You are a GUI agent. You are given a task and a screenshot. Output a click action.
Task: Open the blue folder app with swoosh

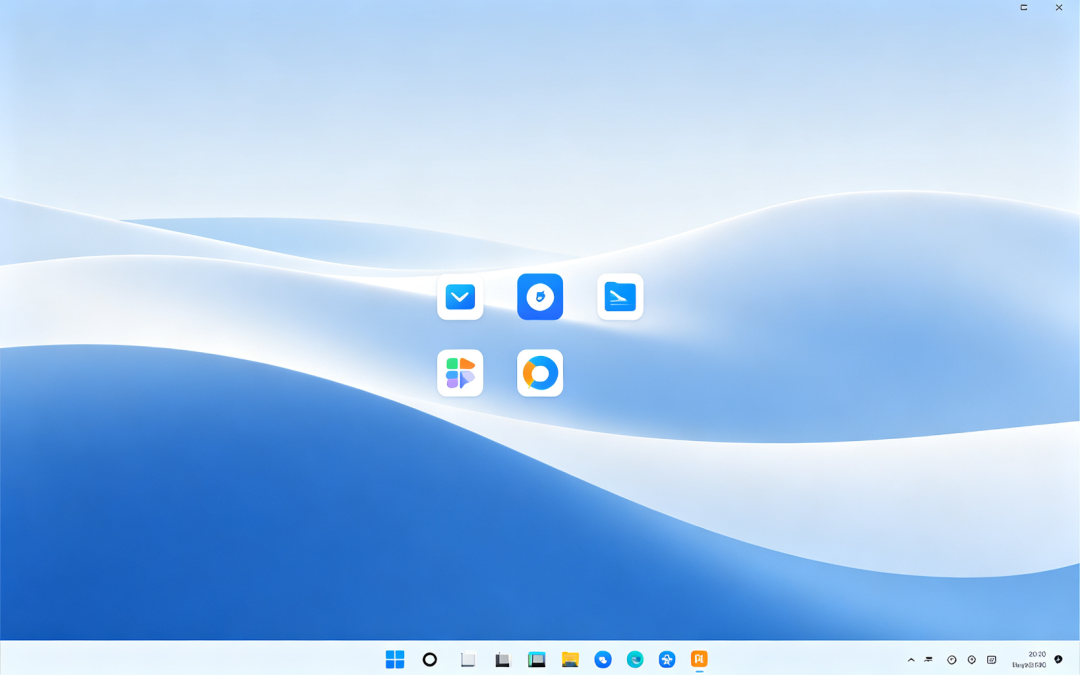[620, 297]
